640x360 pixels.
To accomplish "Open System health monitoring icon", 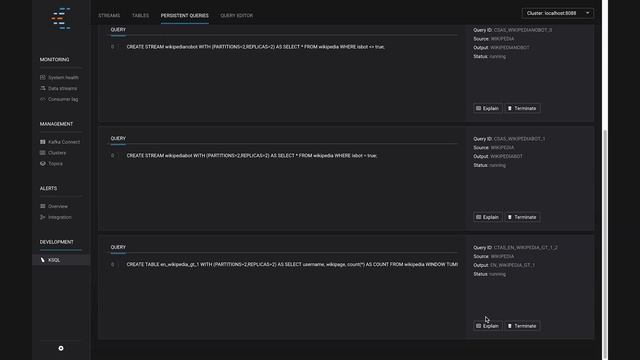I will coord(42,78).
